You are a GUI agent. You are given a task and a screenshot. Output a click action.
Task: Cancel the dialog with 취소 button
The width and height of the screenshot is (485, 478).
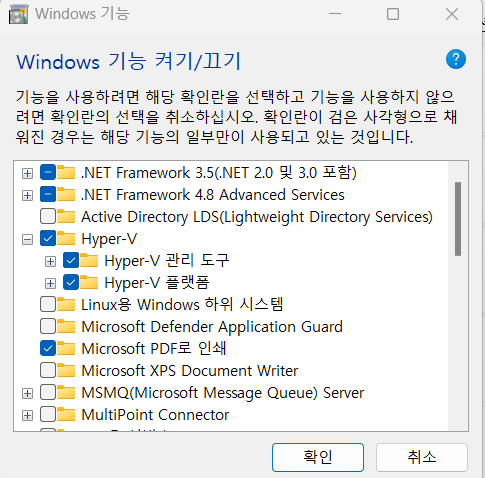coord(422,457)
